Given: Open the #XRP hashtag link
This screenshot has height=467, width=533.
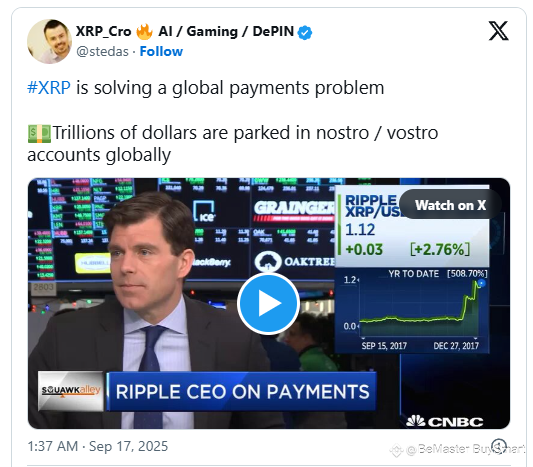Looking at the screenshot, I should click(x=49, y=88).
